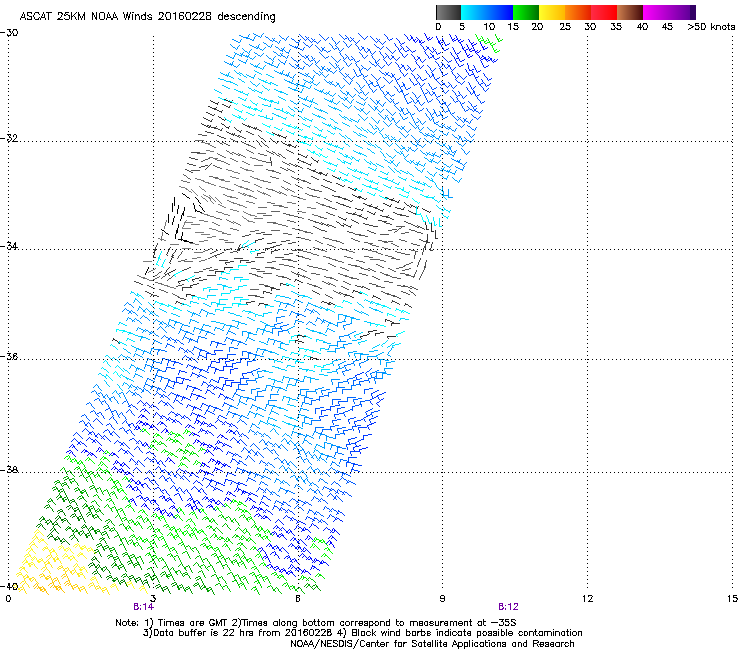The height and width of the screenshot is (650, 740).
Task: Click the gray 0–5 knots color bar segment
Action: click(448, 12)
